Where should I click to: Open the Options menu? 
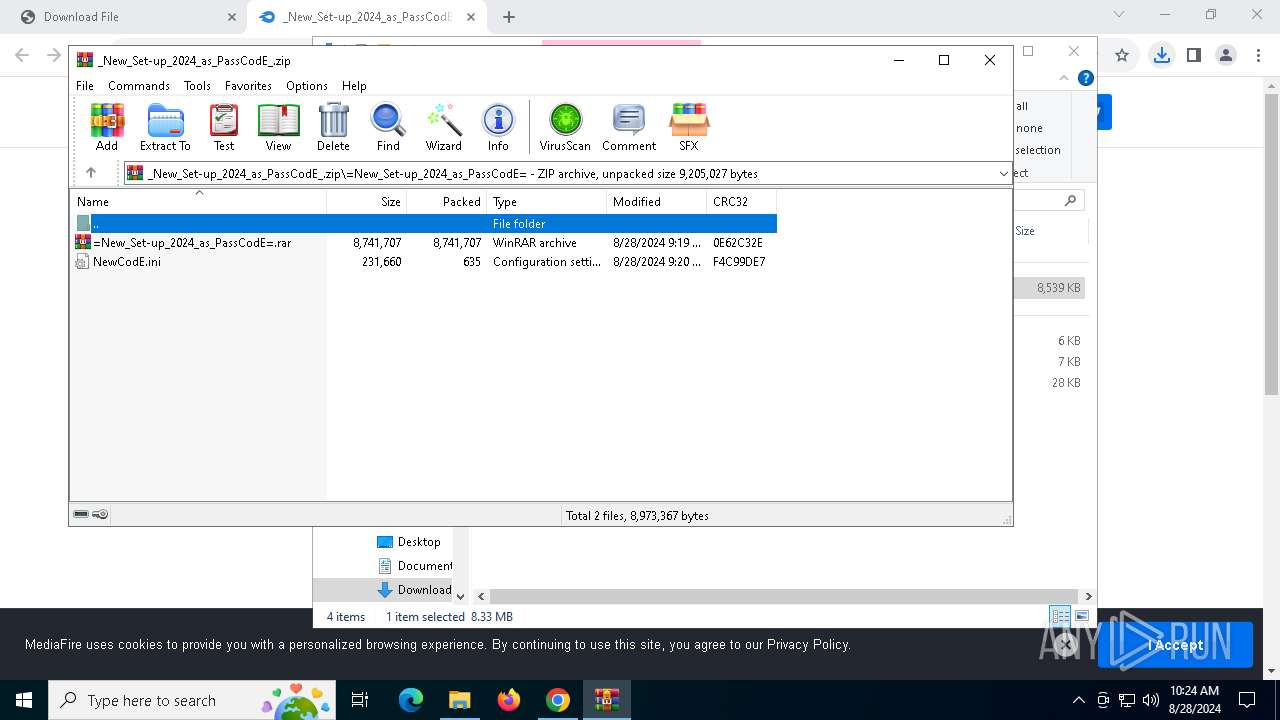307,86
